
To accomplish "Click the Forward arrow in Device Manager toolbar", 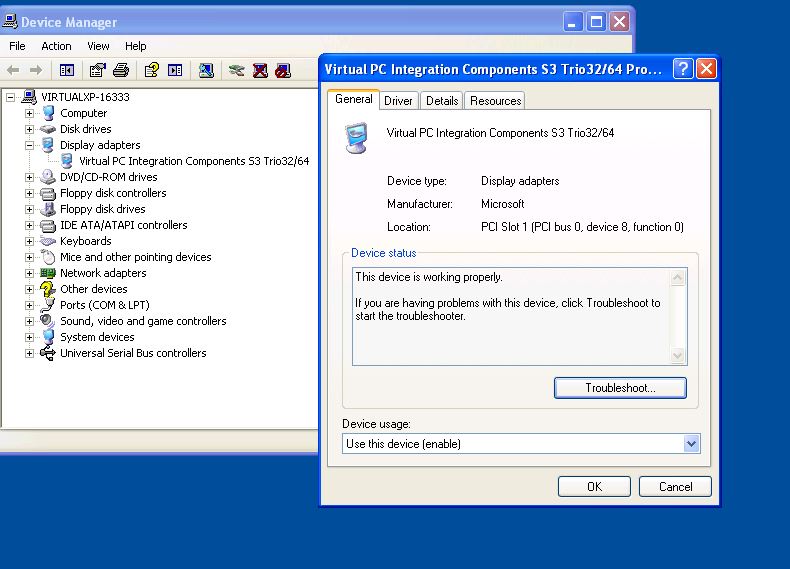I will (x=36, y=70).
